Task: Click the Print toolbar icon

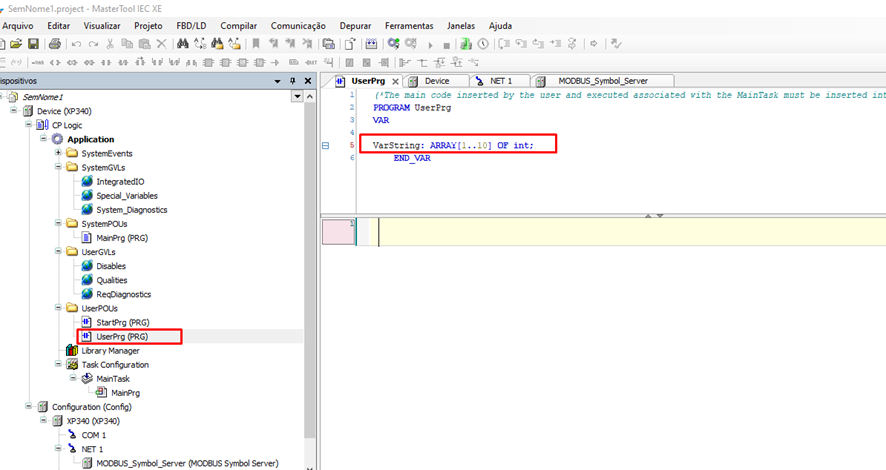Action: coord(55,44)
